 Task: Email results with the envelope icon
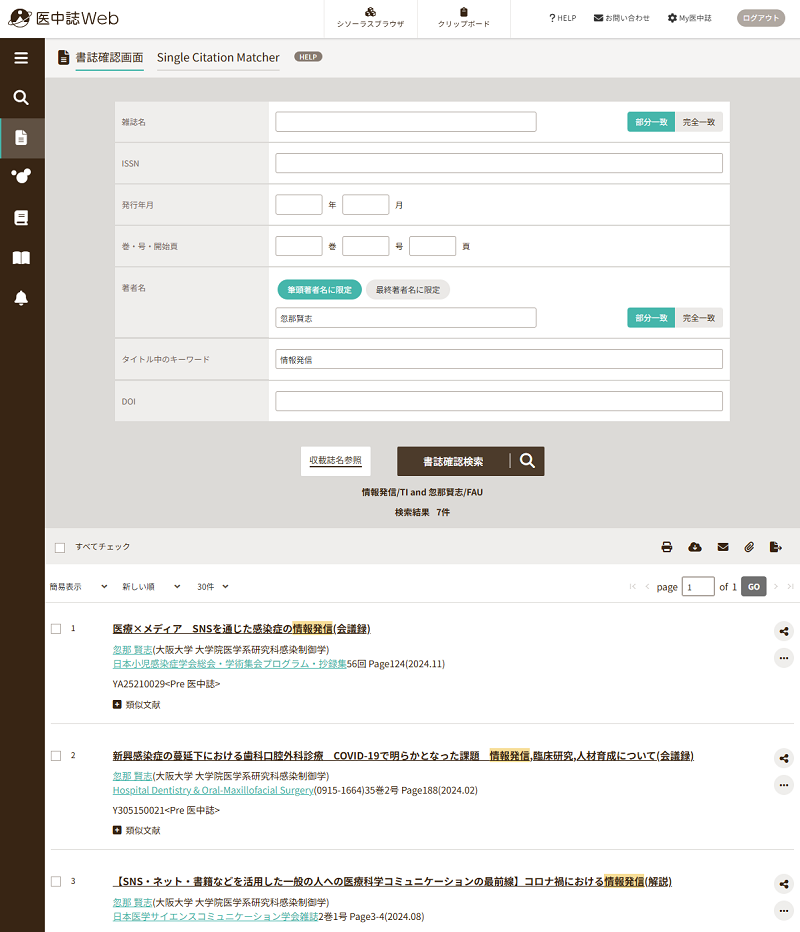pos(723,547)
